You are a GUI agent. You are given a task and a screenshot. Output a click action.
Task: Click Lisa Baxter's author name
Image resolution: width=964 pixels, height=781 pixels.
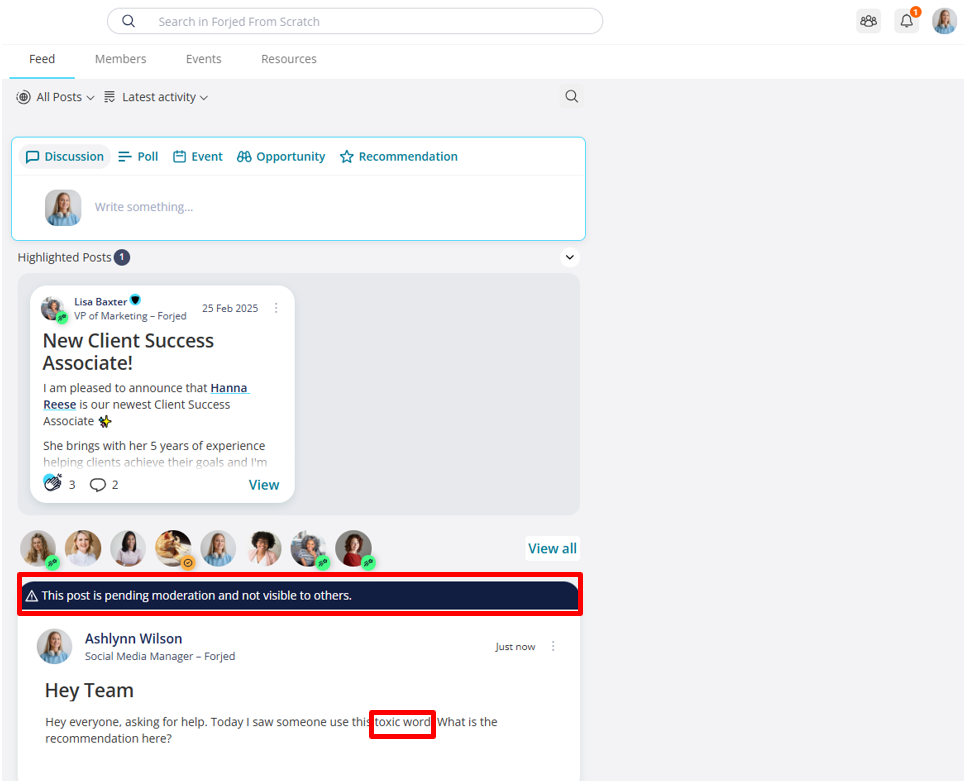101,302
